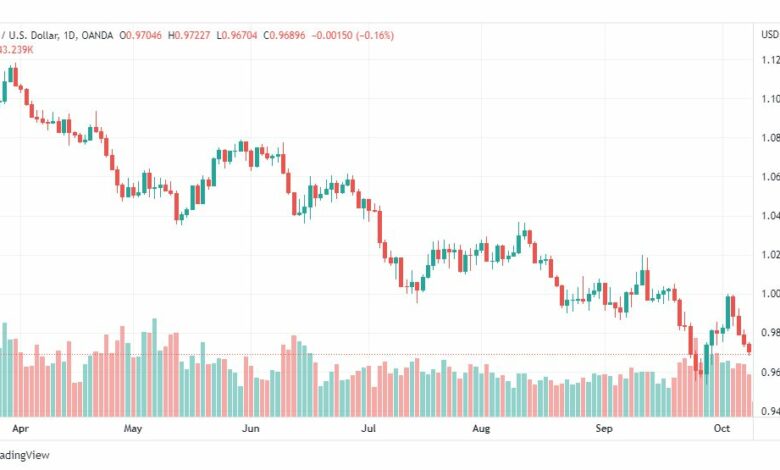Image resolution: width=780 pixels, height=470 pixels.
Task: Click the OANDA source label
Action: point(97,35)
